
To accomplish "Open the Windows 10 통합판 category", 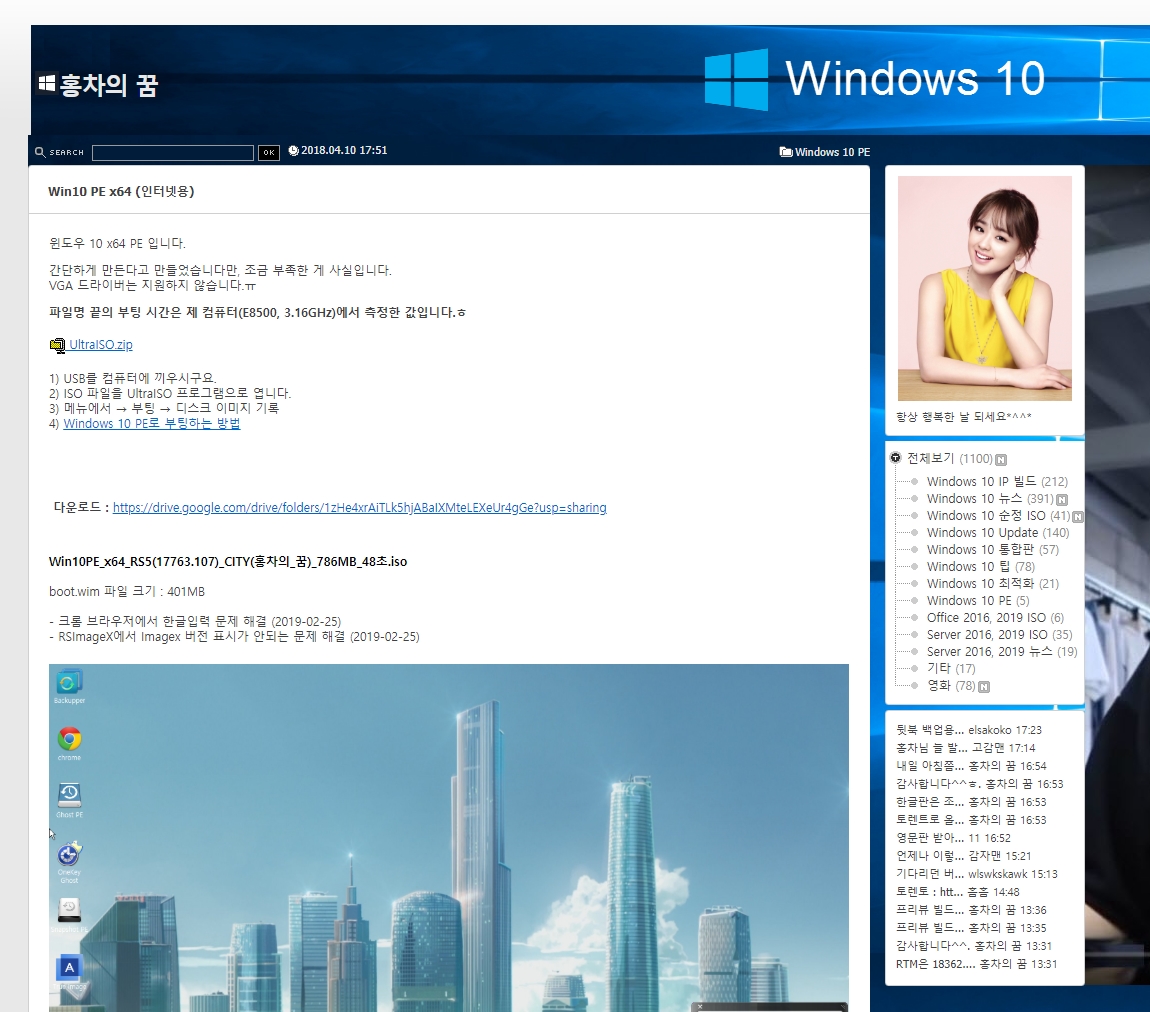I will tap(993, 549).
